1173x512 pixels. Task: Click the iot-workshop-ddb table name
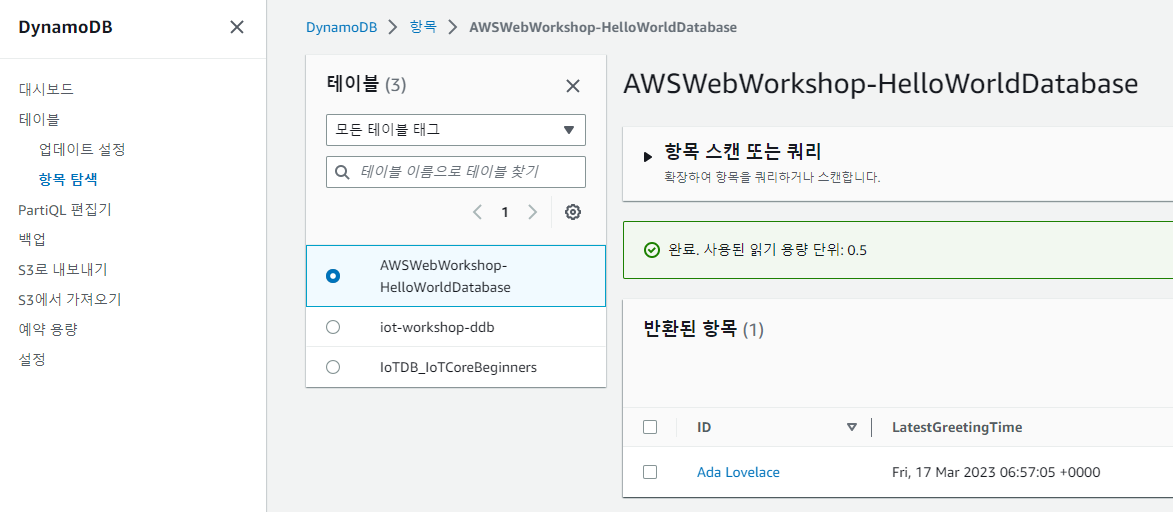(437, 327)
